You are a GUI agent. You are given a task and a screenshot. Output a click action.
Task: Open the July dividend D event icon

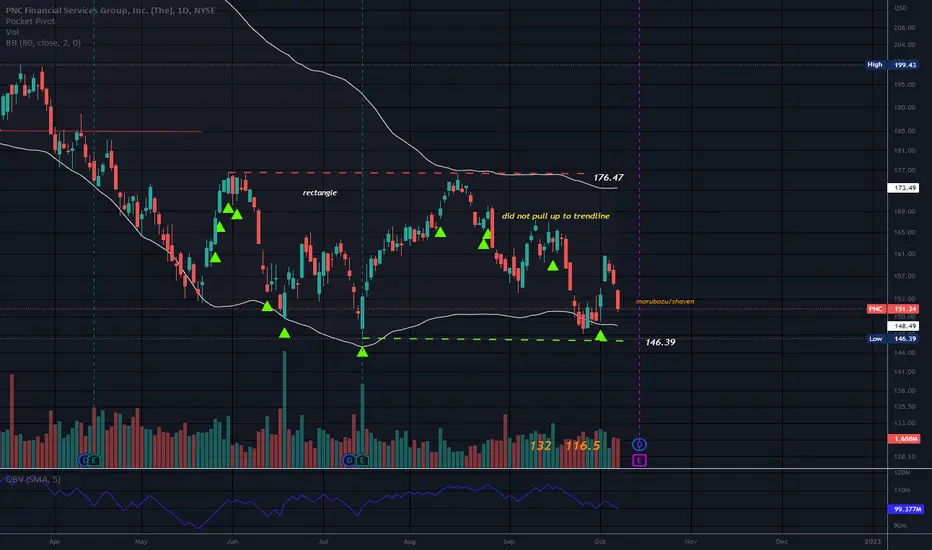point(350,460)
